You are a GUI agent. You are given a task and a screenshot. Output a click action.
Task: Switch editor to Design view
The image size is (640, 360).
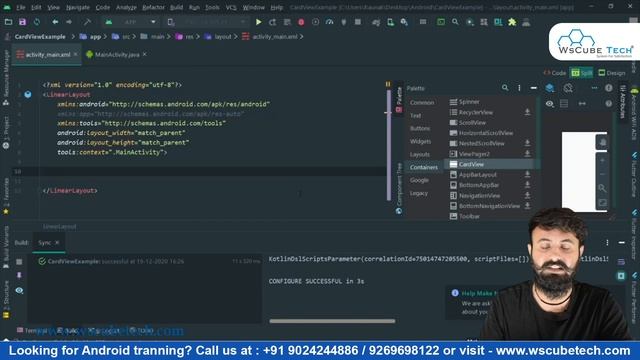[x=612, y=73]
